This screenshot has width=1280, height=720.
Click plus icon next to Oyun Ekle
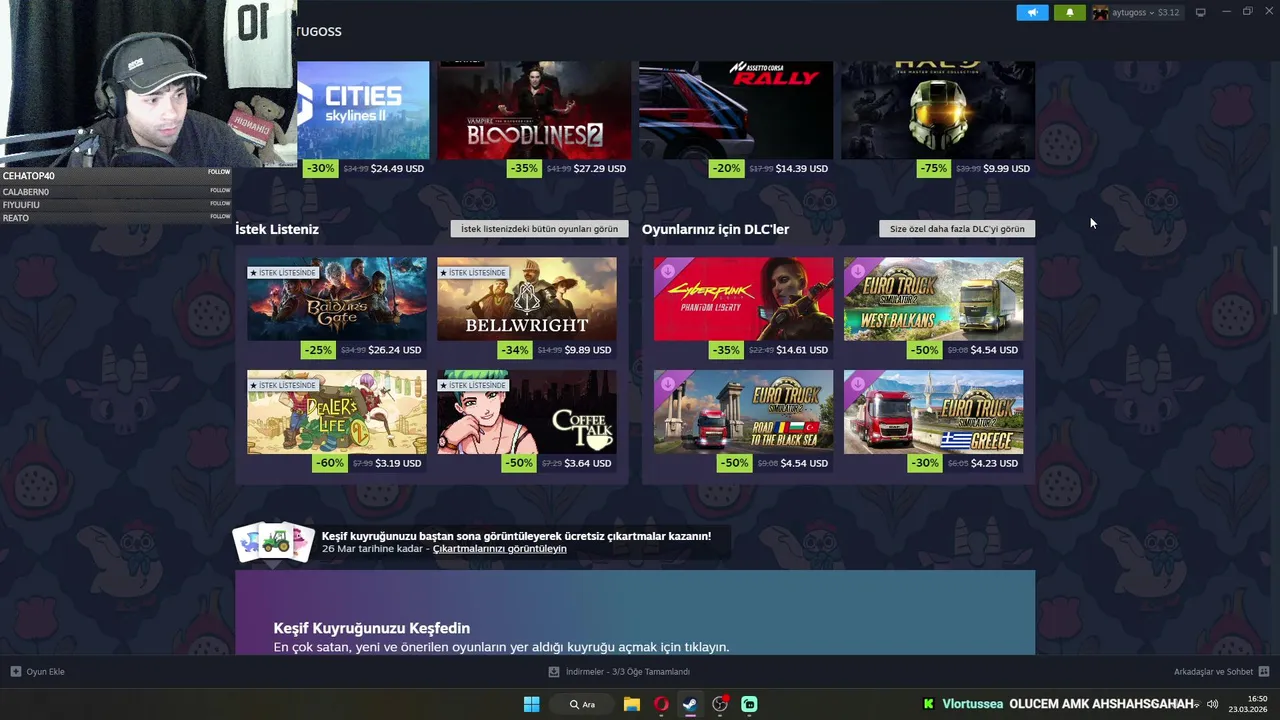click(15, 672)
